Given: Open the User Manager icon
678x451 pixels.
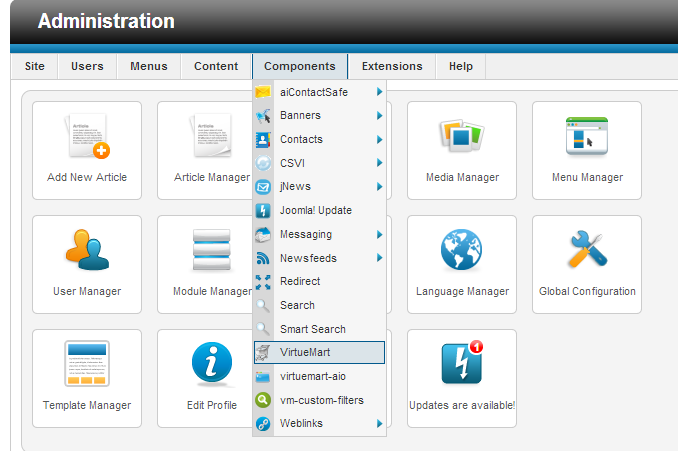Looking at the screenshot, I should coord(87,249).
